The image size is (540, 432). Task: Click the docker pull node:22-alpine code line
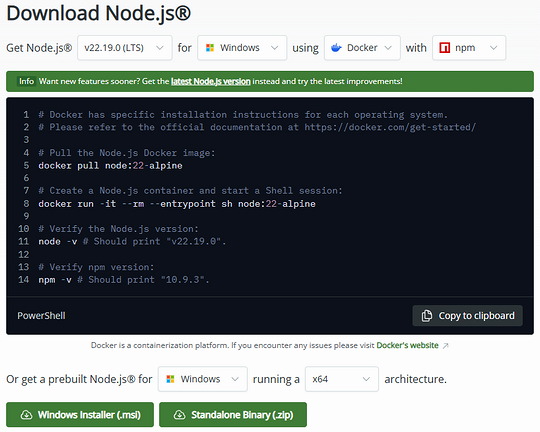(x=111, y=166)
